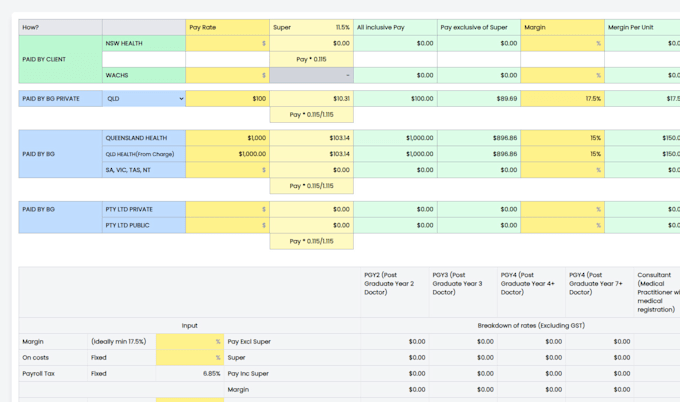Click PTY LTD PUBLIC margin field
Screen dimensions: 680x402
tap(562, 225)
